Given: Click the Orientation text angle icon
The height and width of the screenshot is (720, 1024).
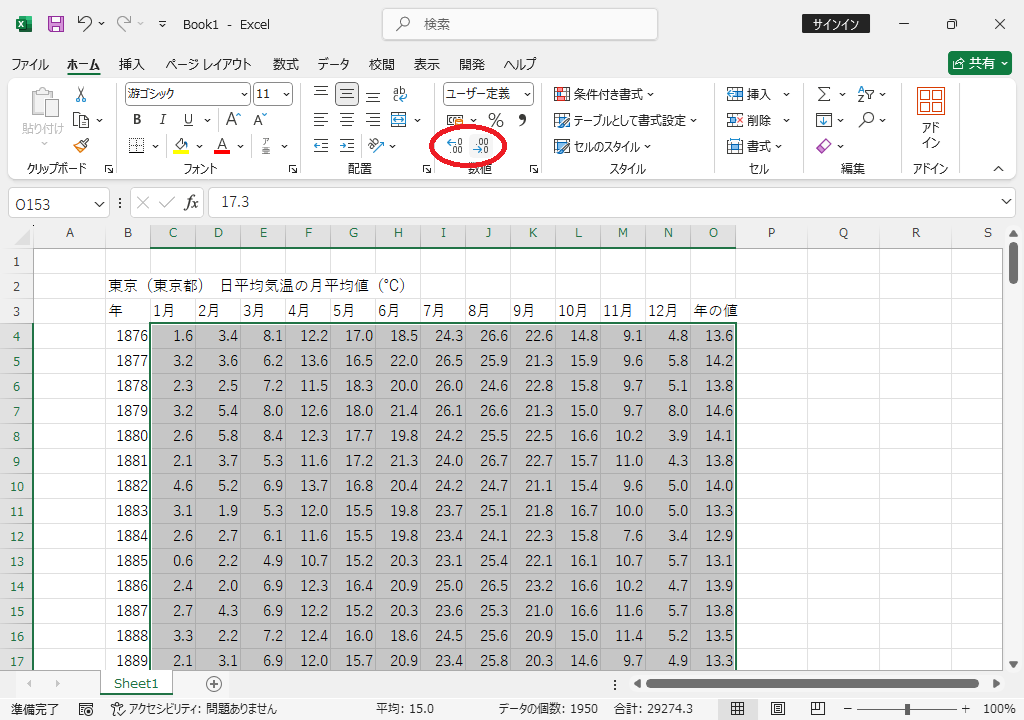Looking at the screenshot, I should 376,145.
